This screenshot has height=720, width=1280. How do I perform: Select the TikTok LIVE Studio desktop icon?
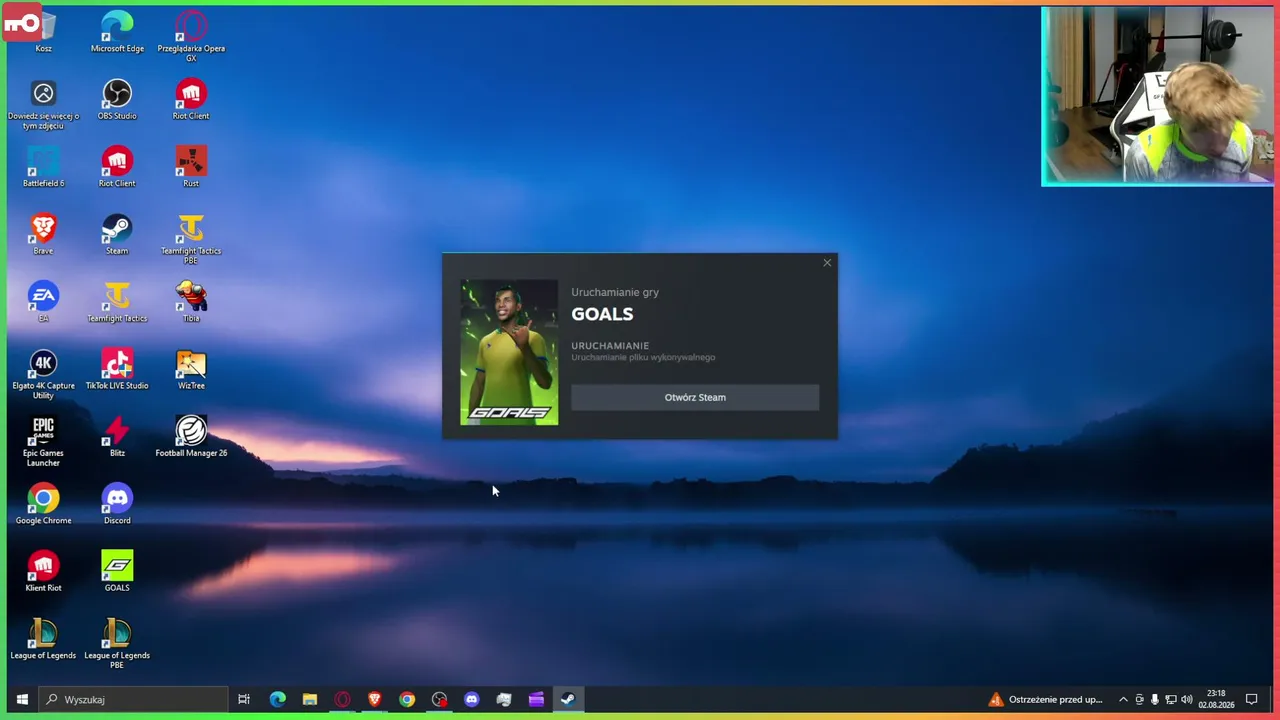coord(117,370)
